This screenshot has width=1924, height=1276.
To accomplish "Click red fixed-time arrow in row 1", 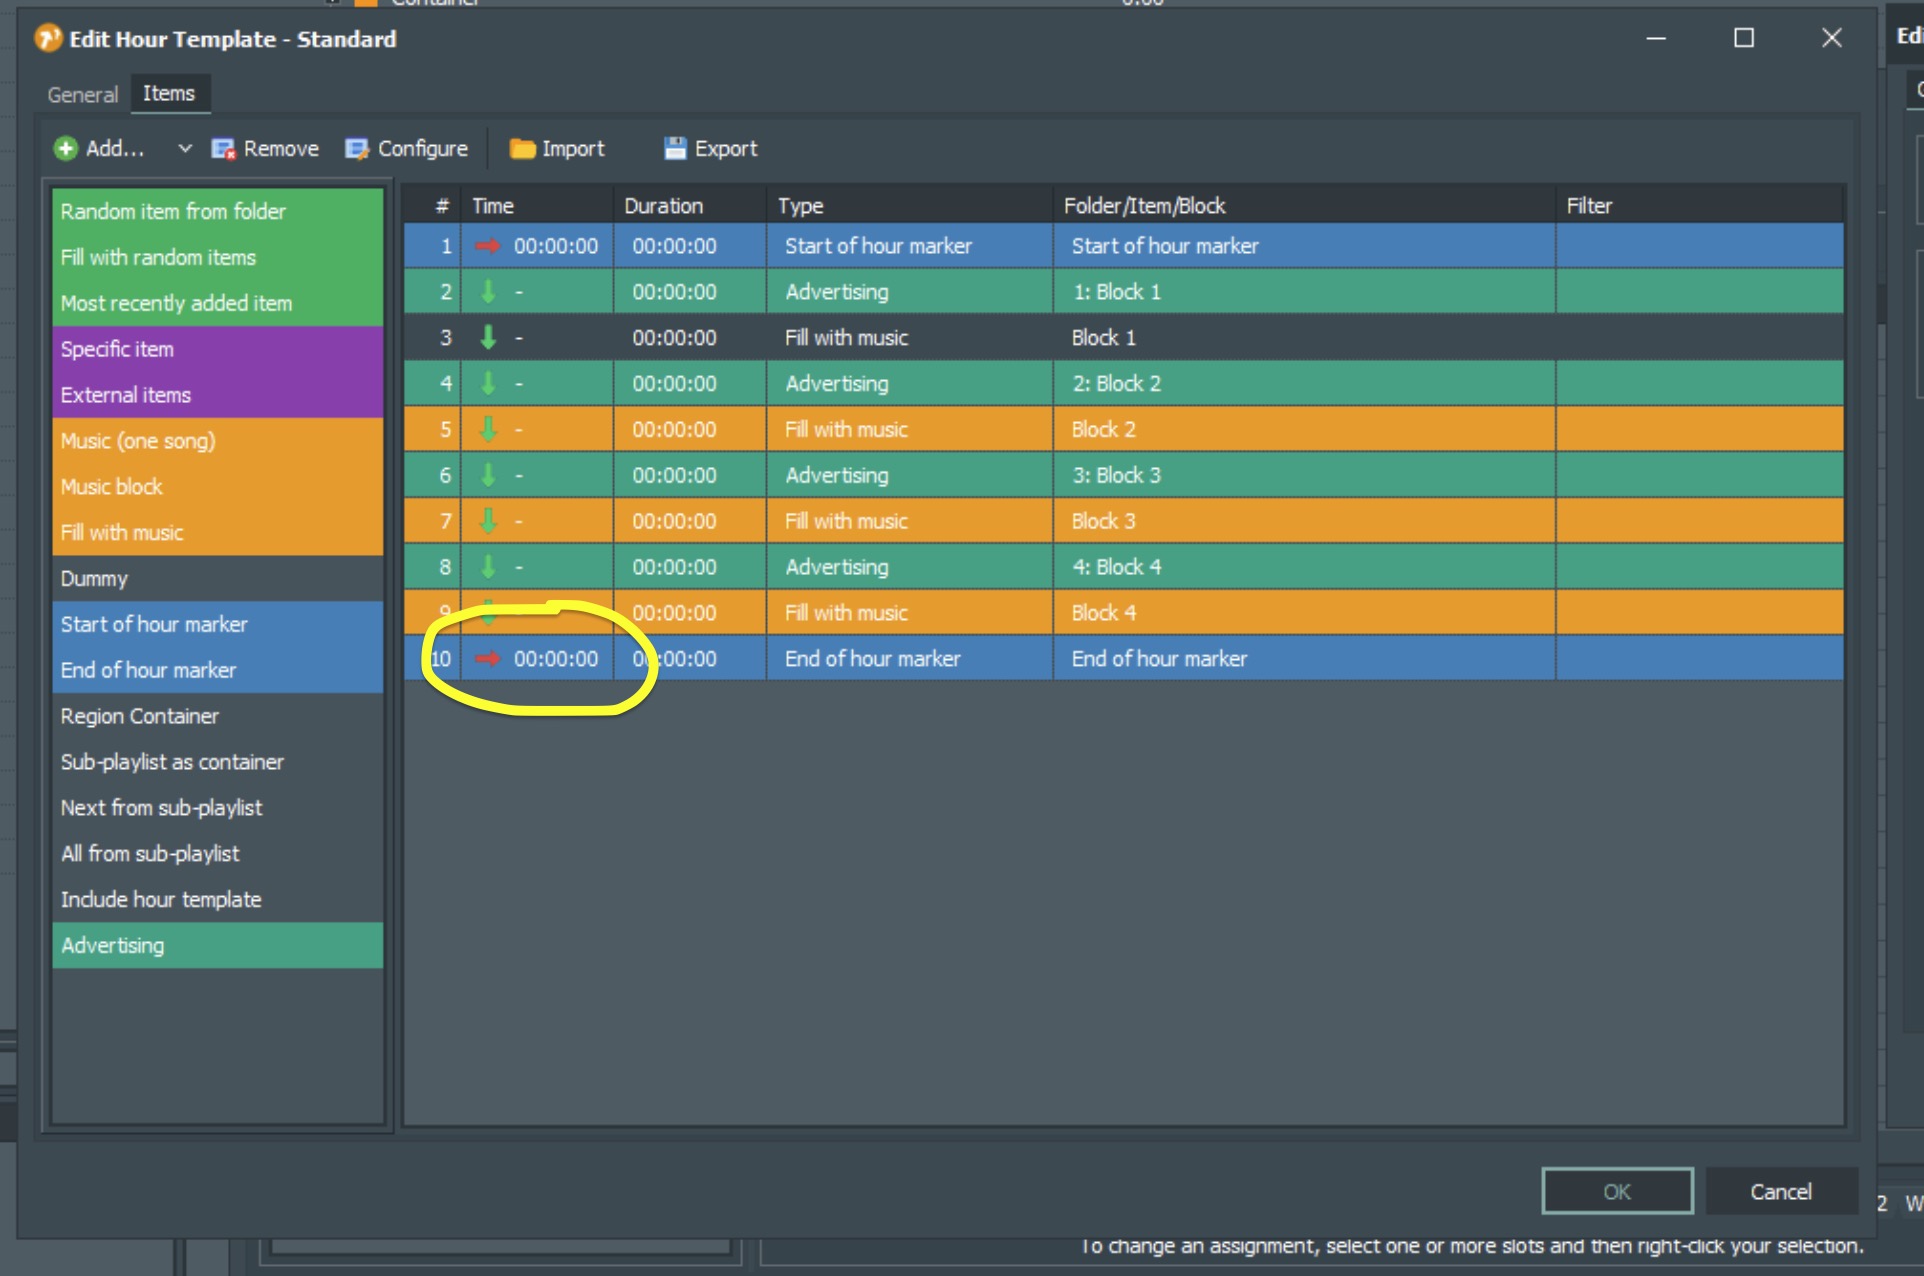I will [x=488, y=246].
